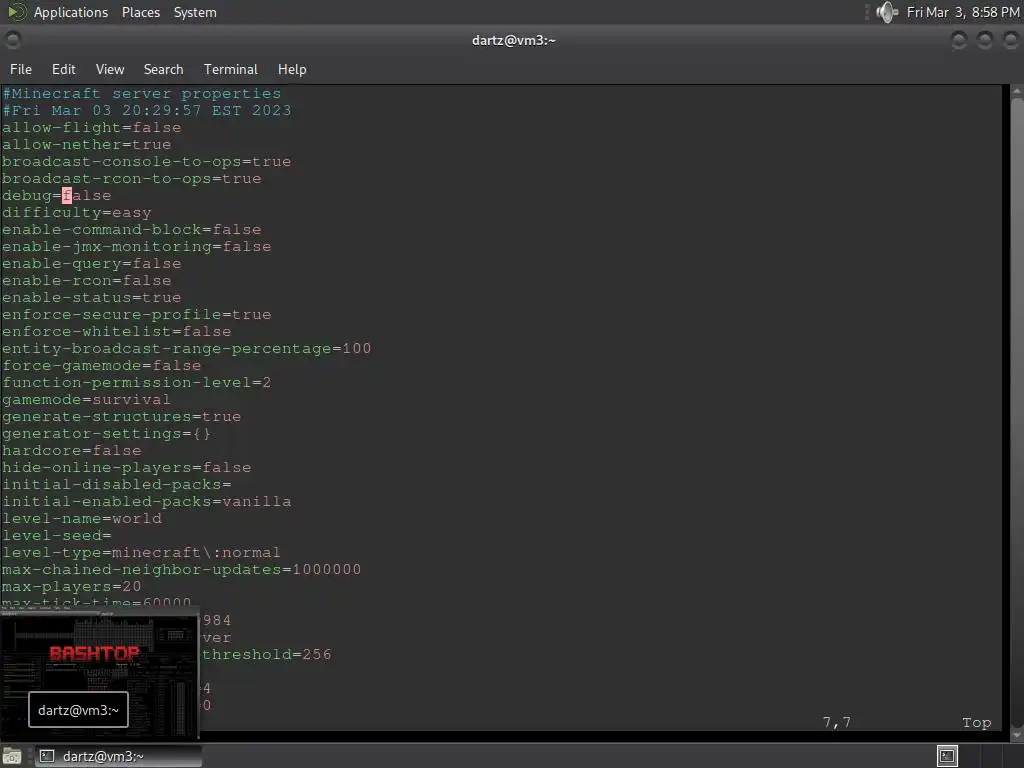Click 'max-chained-neighbor-updates=1000000' line
The image size is (1024, 768).
coord(182,569)
